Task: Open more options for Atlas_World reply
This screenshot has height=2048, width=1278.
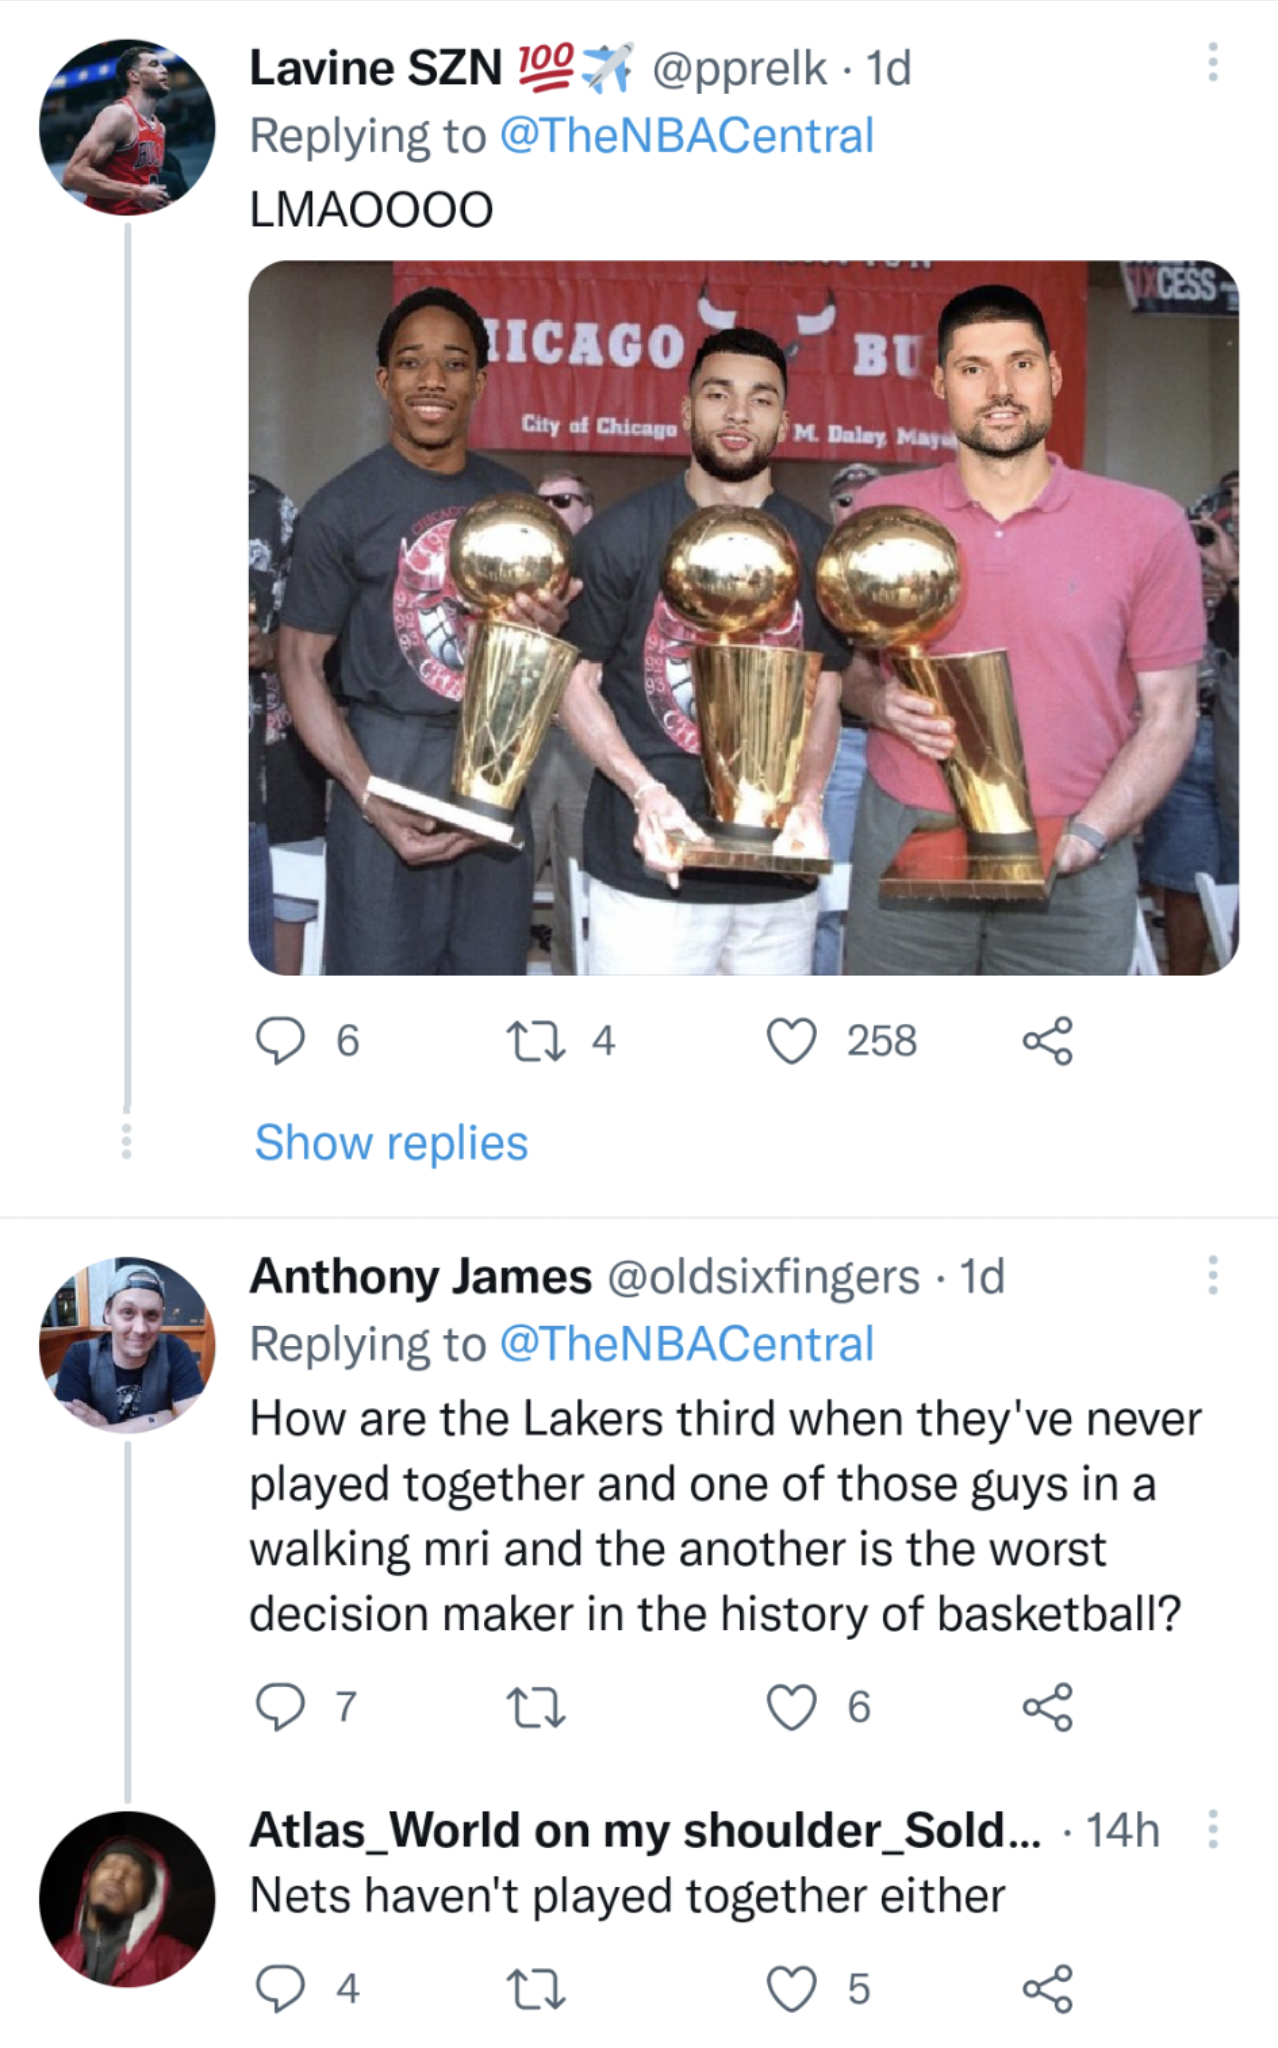Action: tap(1212, 1829)
